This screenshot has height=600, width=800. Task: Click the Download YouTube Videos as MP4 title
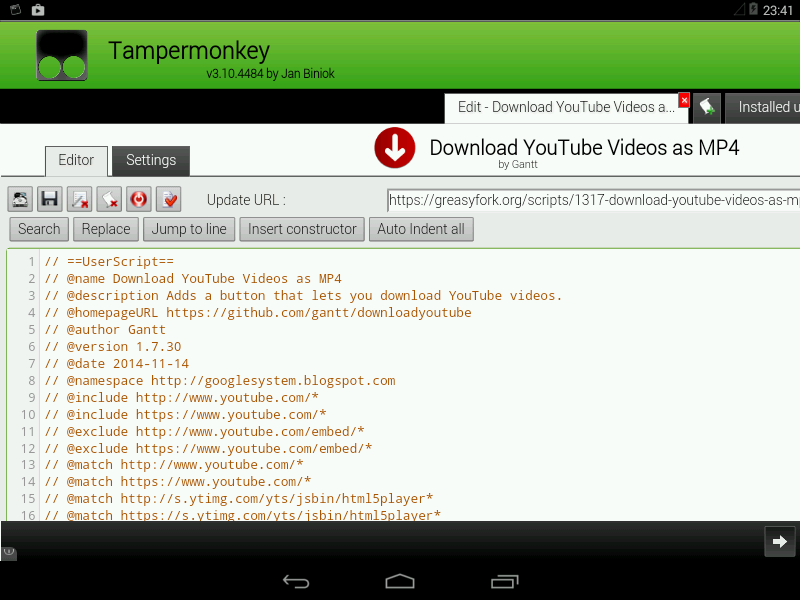coord(584,147)
